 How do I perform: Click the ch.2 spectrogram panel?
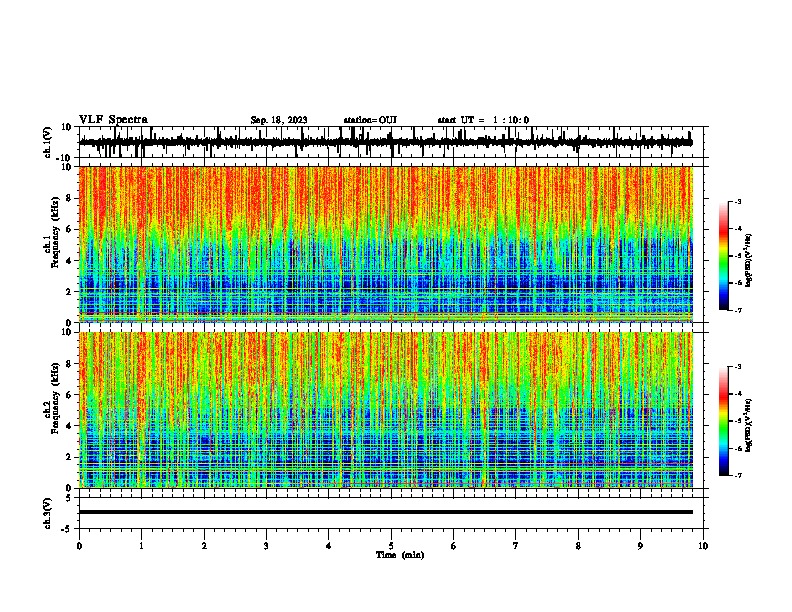pos(385,410)
